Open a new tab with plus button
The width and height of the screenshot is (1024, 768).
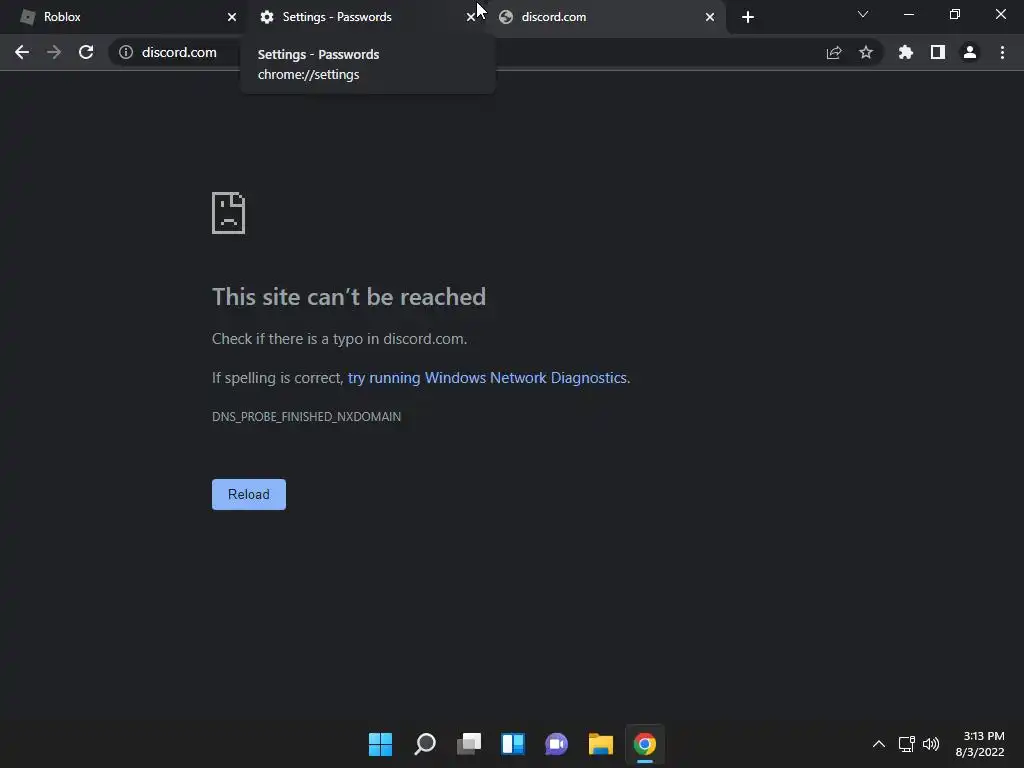point(748,17)
